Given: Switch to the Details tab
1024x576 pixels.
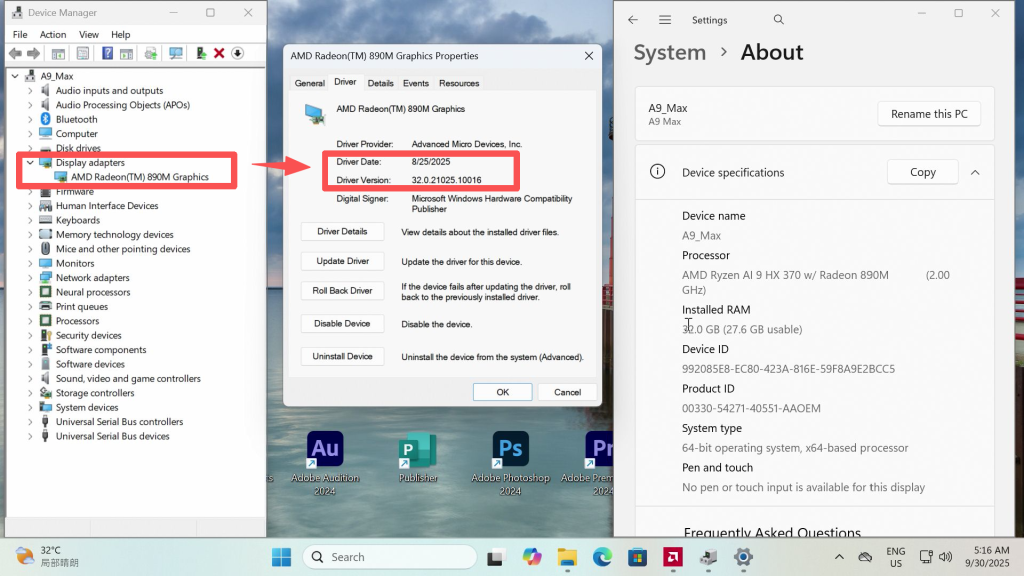Looking at the screenshot, I should (x=380, y=83).
